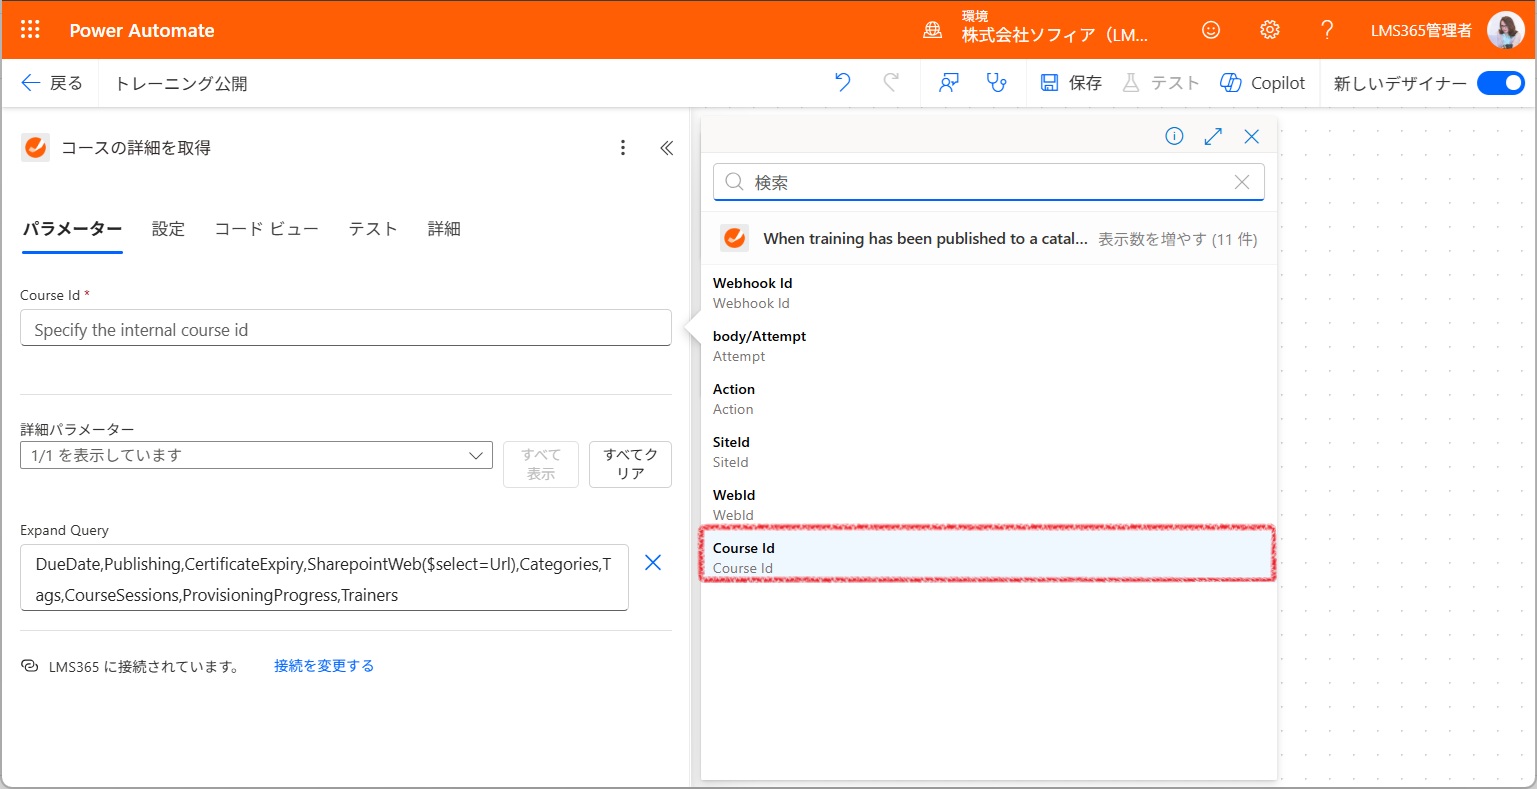Click the trigger header When training has been published
The width and height of the screenshot is (1537, 789).
(x=925, y=238)
